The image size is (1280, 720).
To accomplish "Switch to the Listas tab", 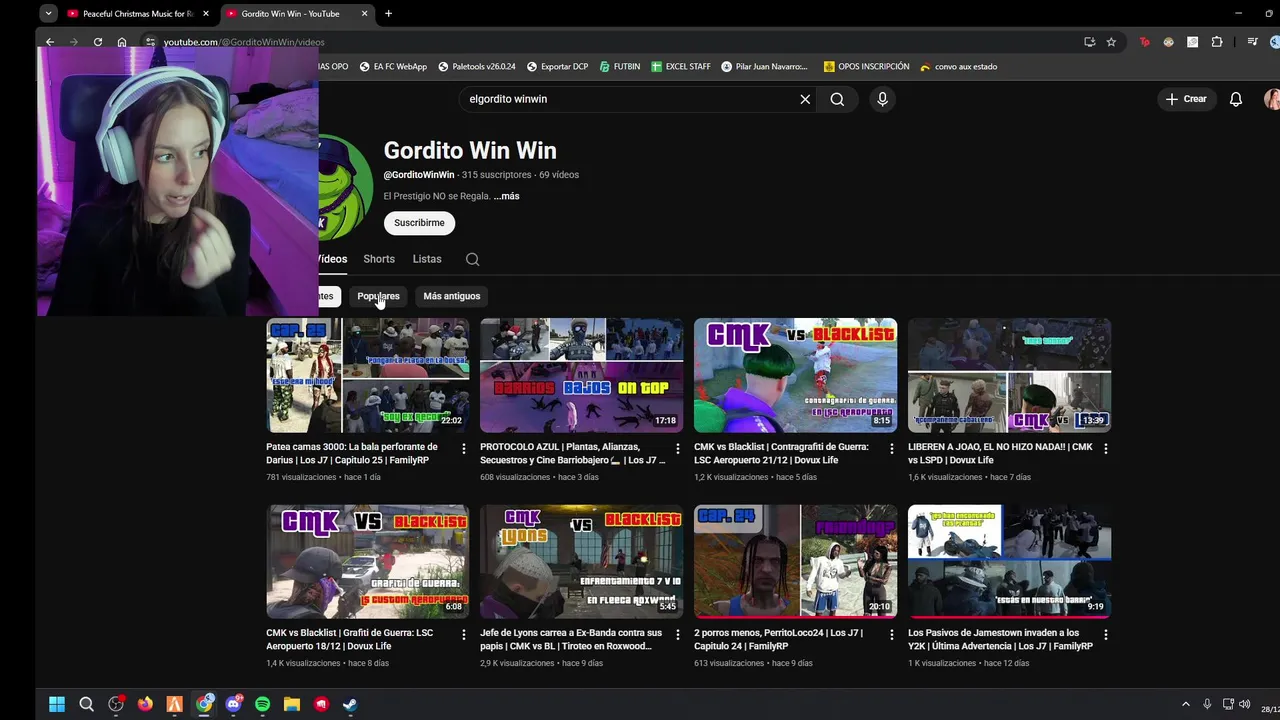I will tap(427, 259).
